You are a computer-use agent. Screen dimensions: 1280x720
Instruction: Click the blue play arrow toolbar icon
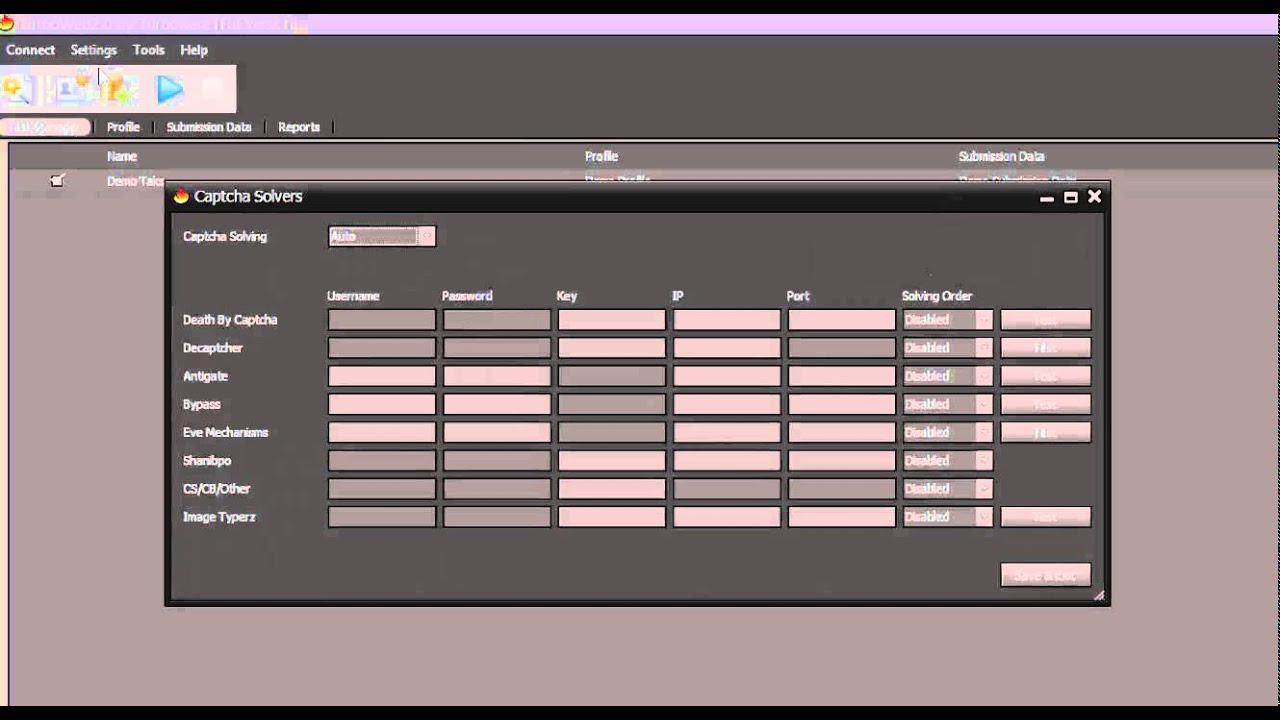(x=170, y=90)
